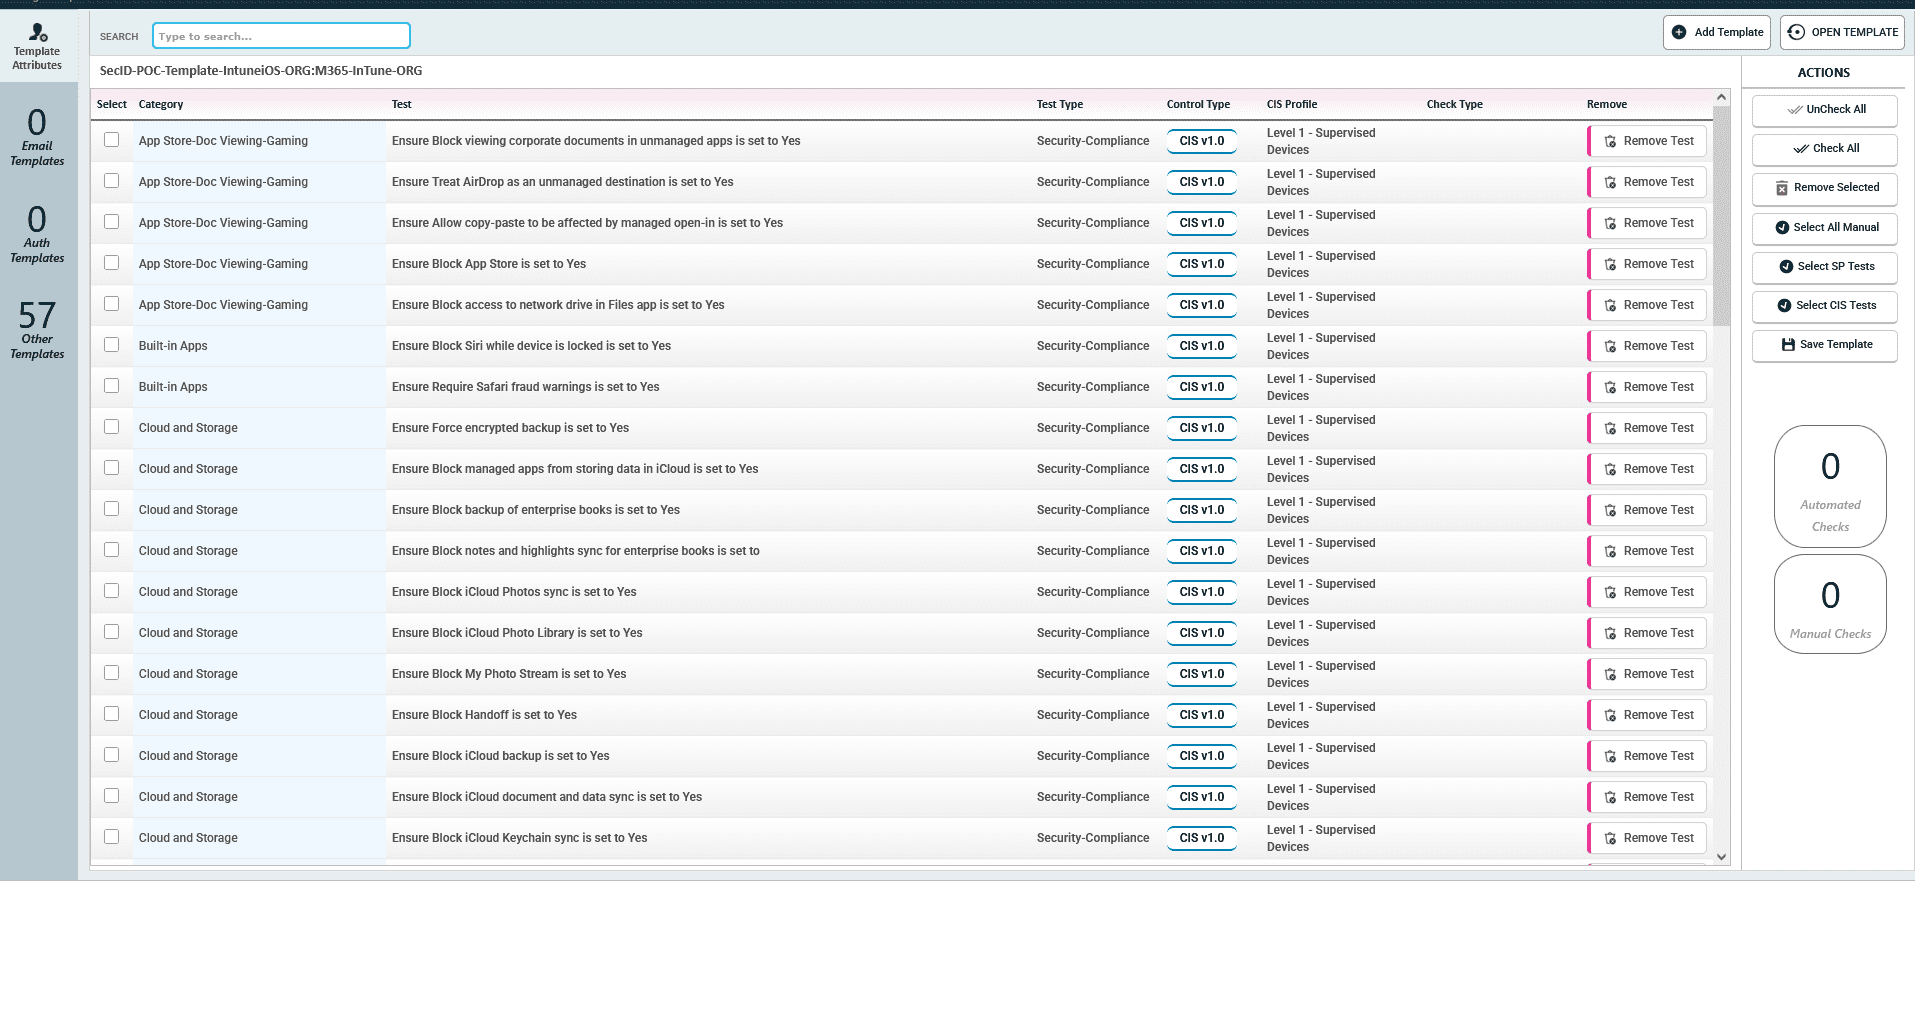This screenshot has height=1036, width=1920.
Task: Click the plus icon on Add Template
Action: [1679, 32]
